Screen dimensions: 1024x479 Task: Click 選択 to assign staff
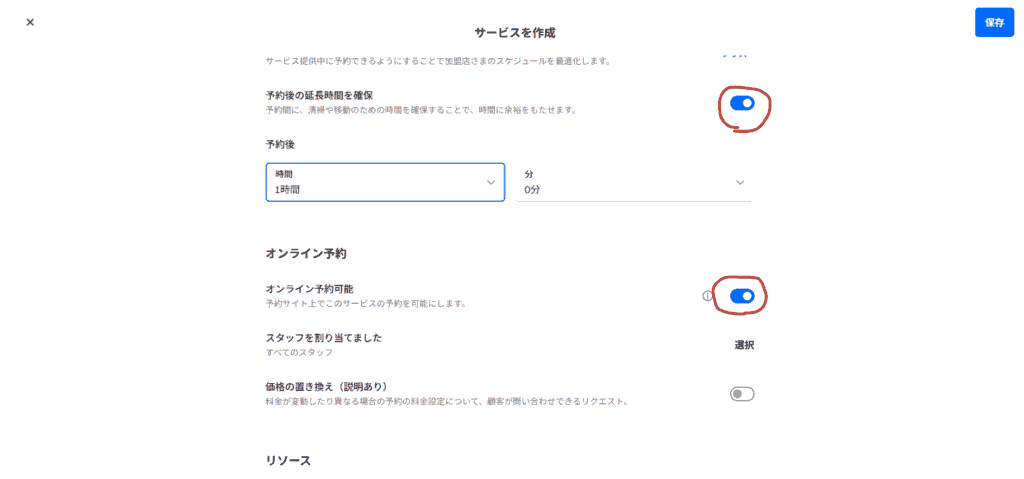744,345
